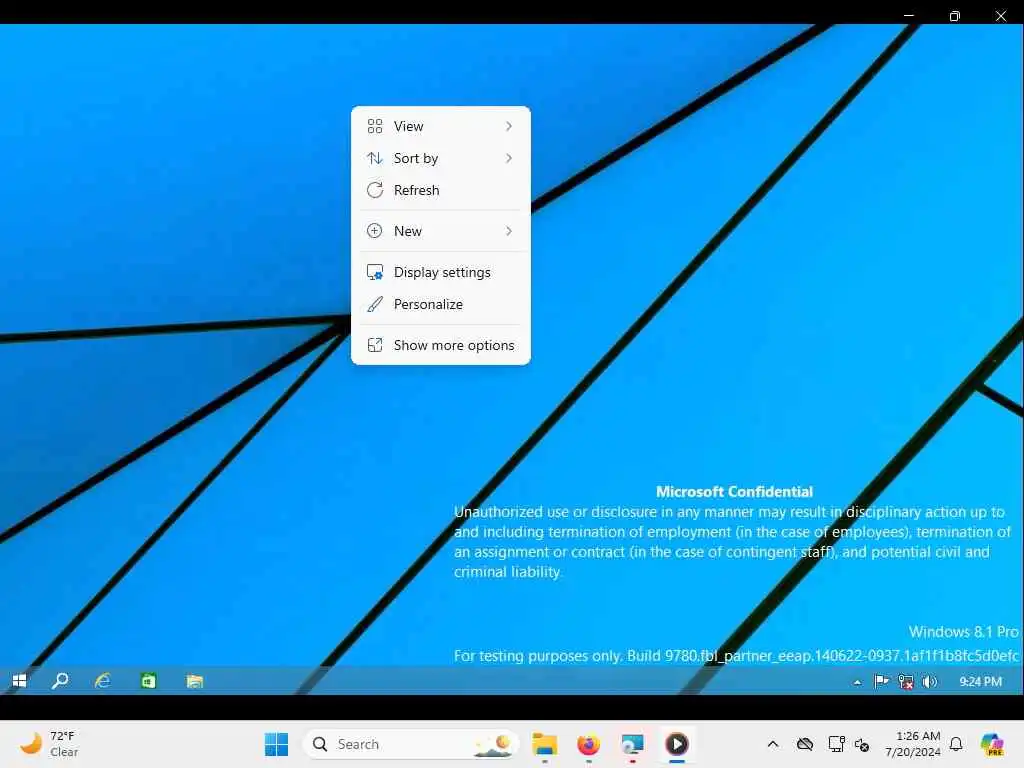Click the Refresh circular arrow icon
Viewport: 1024px width, 768px height.
coord(375,190)
